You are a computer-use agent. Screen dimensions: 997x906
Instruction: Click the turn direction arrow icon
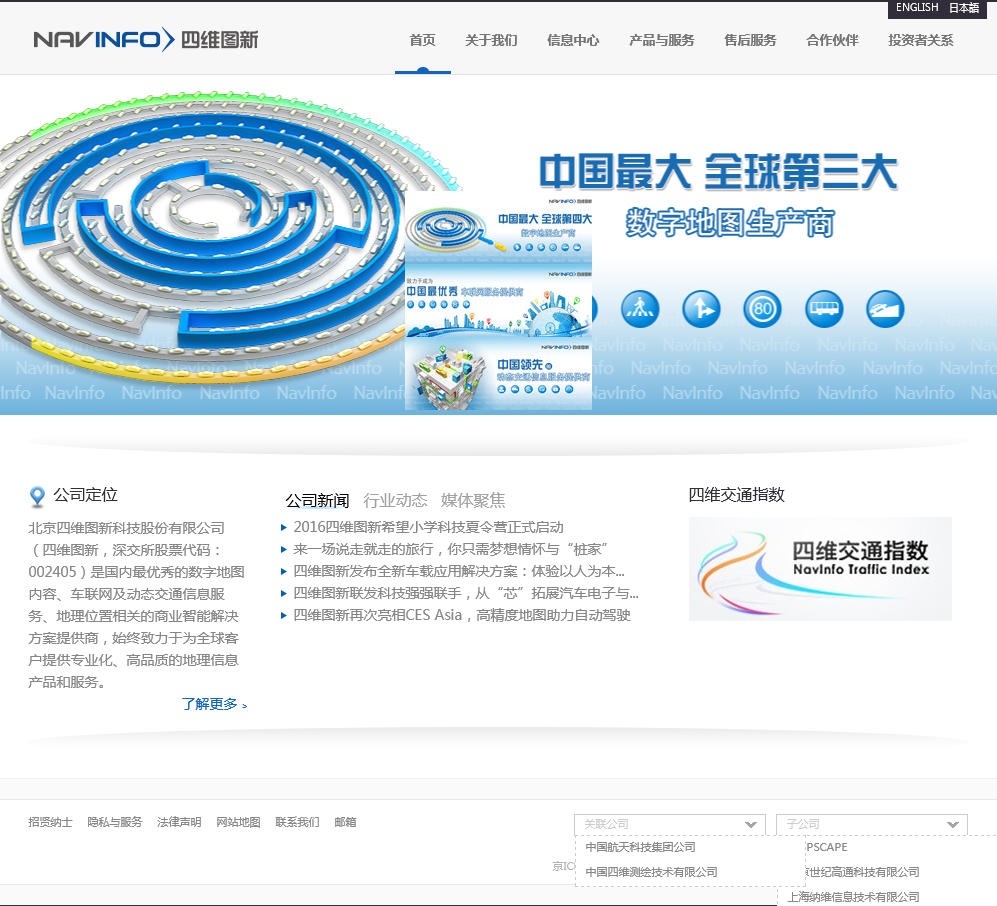[x=701, y=309]
